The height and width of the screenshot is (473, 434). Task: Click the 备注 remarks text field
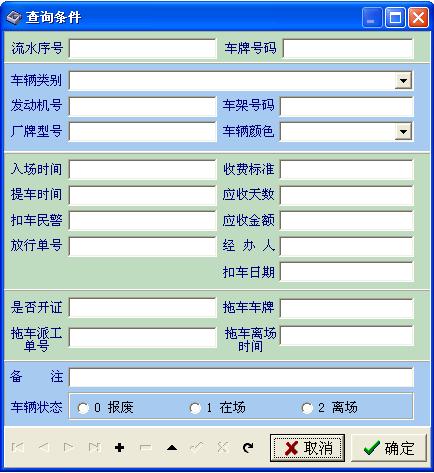pos(241,377)
